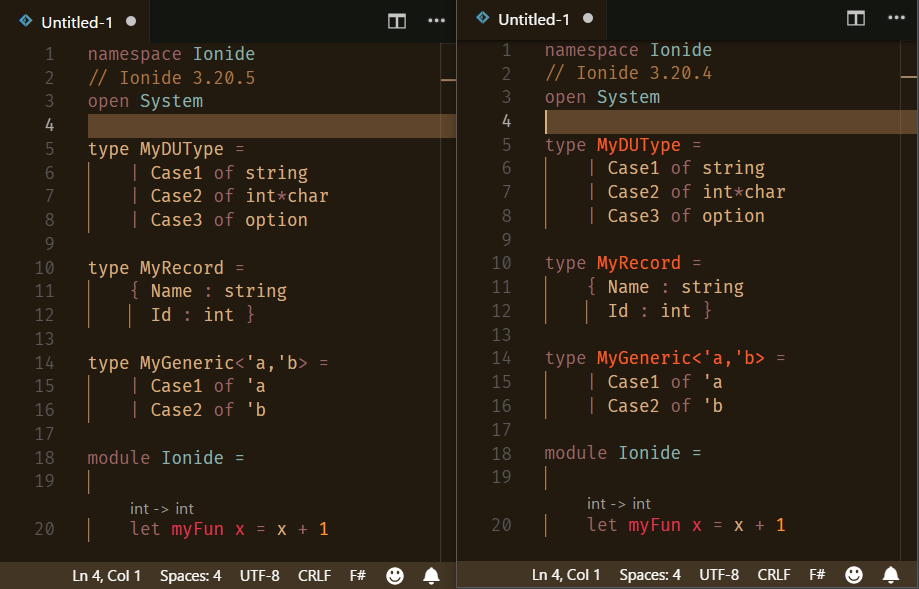Click unsaved dot on left Untitled-1 tab
This screenshot has height=589, width=919.
(131, 21)
